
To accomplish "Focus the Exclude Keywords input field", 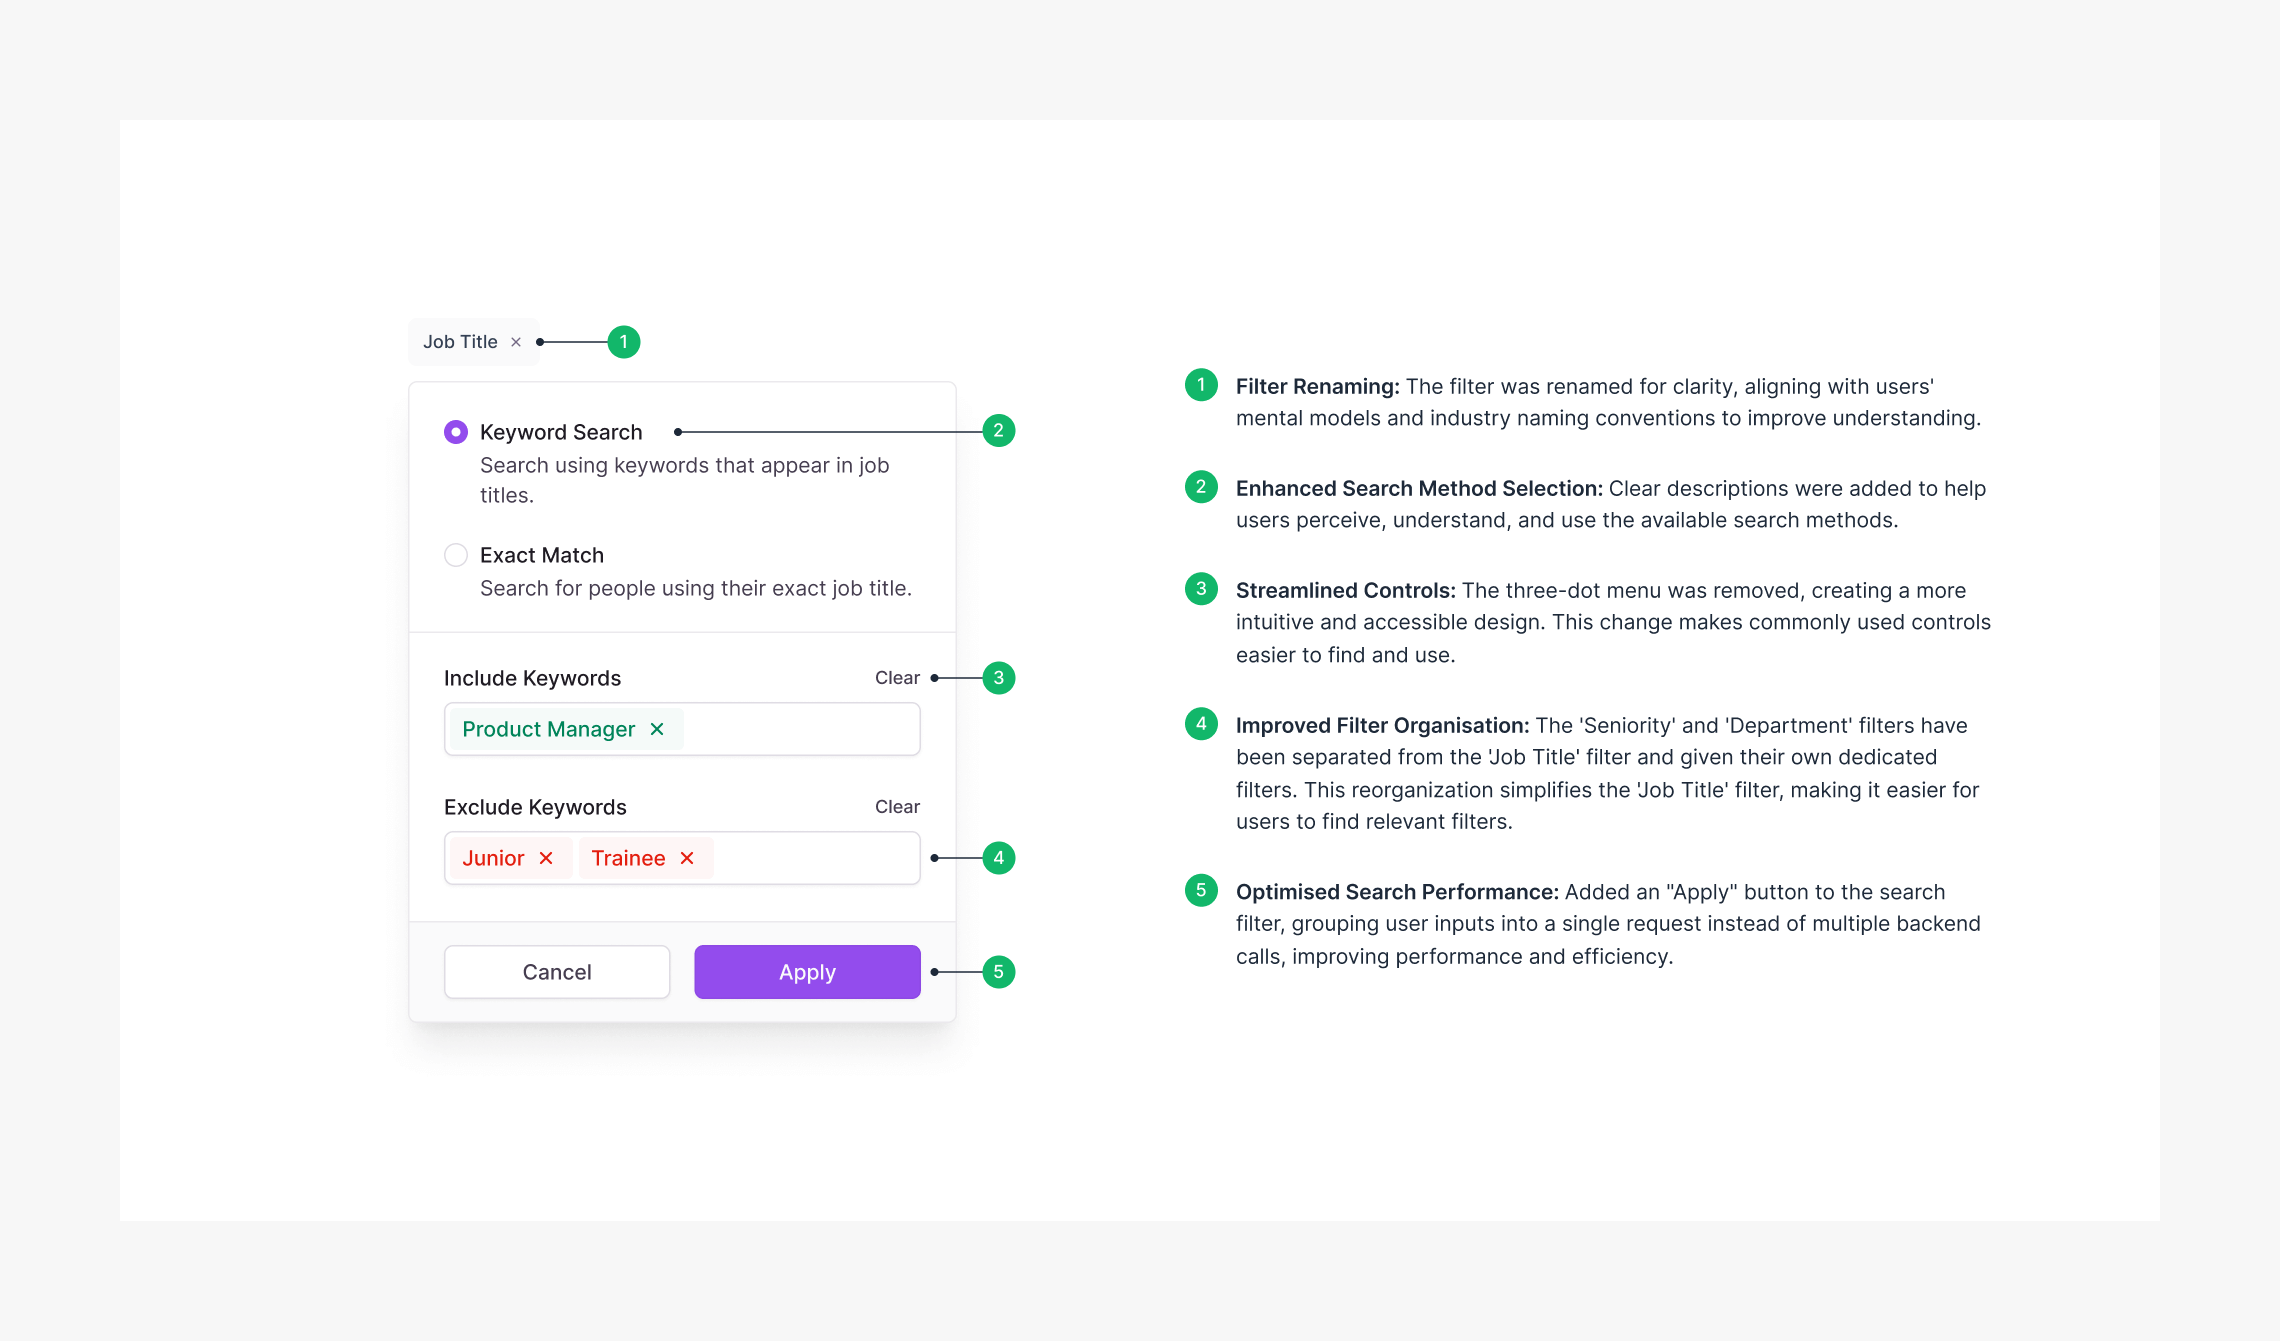I will point(815,858).
